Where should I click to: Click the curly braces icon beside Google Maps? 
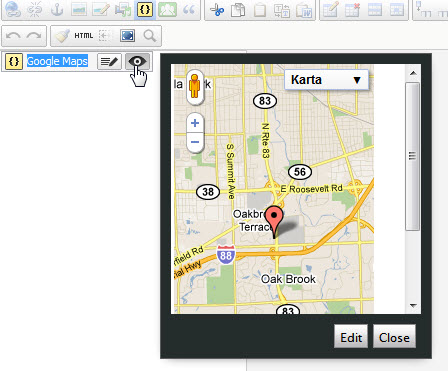(14, 61)
